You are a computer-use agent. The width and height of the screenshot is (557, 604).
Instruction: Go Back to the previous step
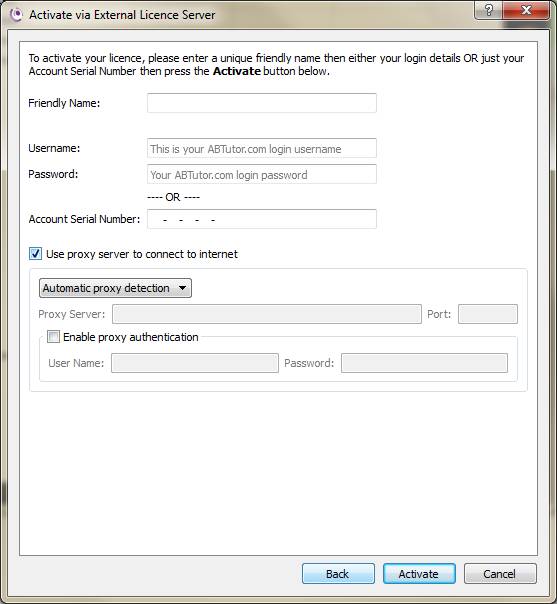pyautogui.click(x=338, y=574)
